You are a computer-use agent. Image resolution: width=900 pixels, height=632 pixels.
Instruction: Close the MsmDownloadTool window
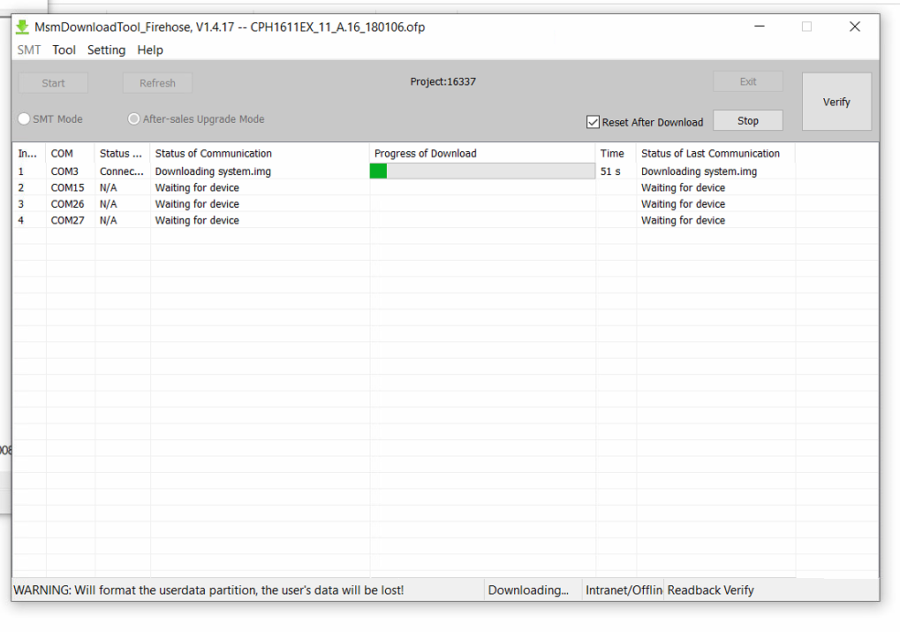855,26
